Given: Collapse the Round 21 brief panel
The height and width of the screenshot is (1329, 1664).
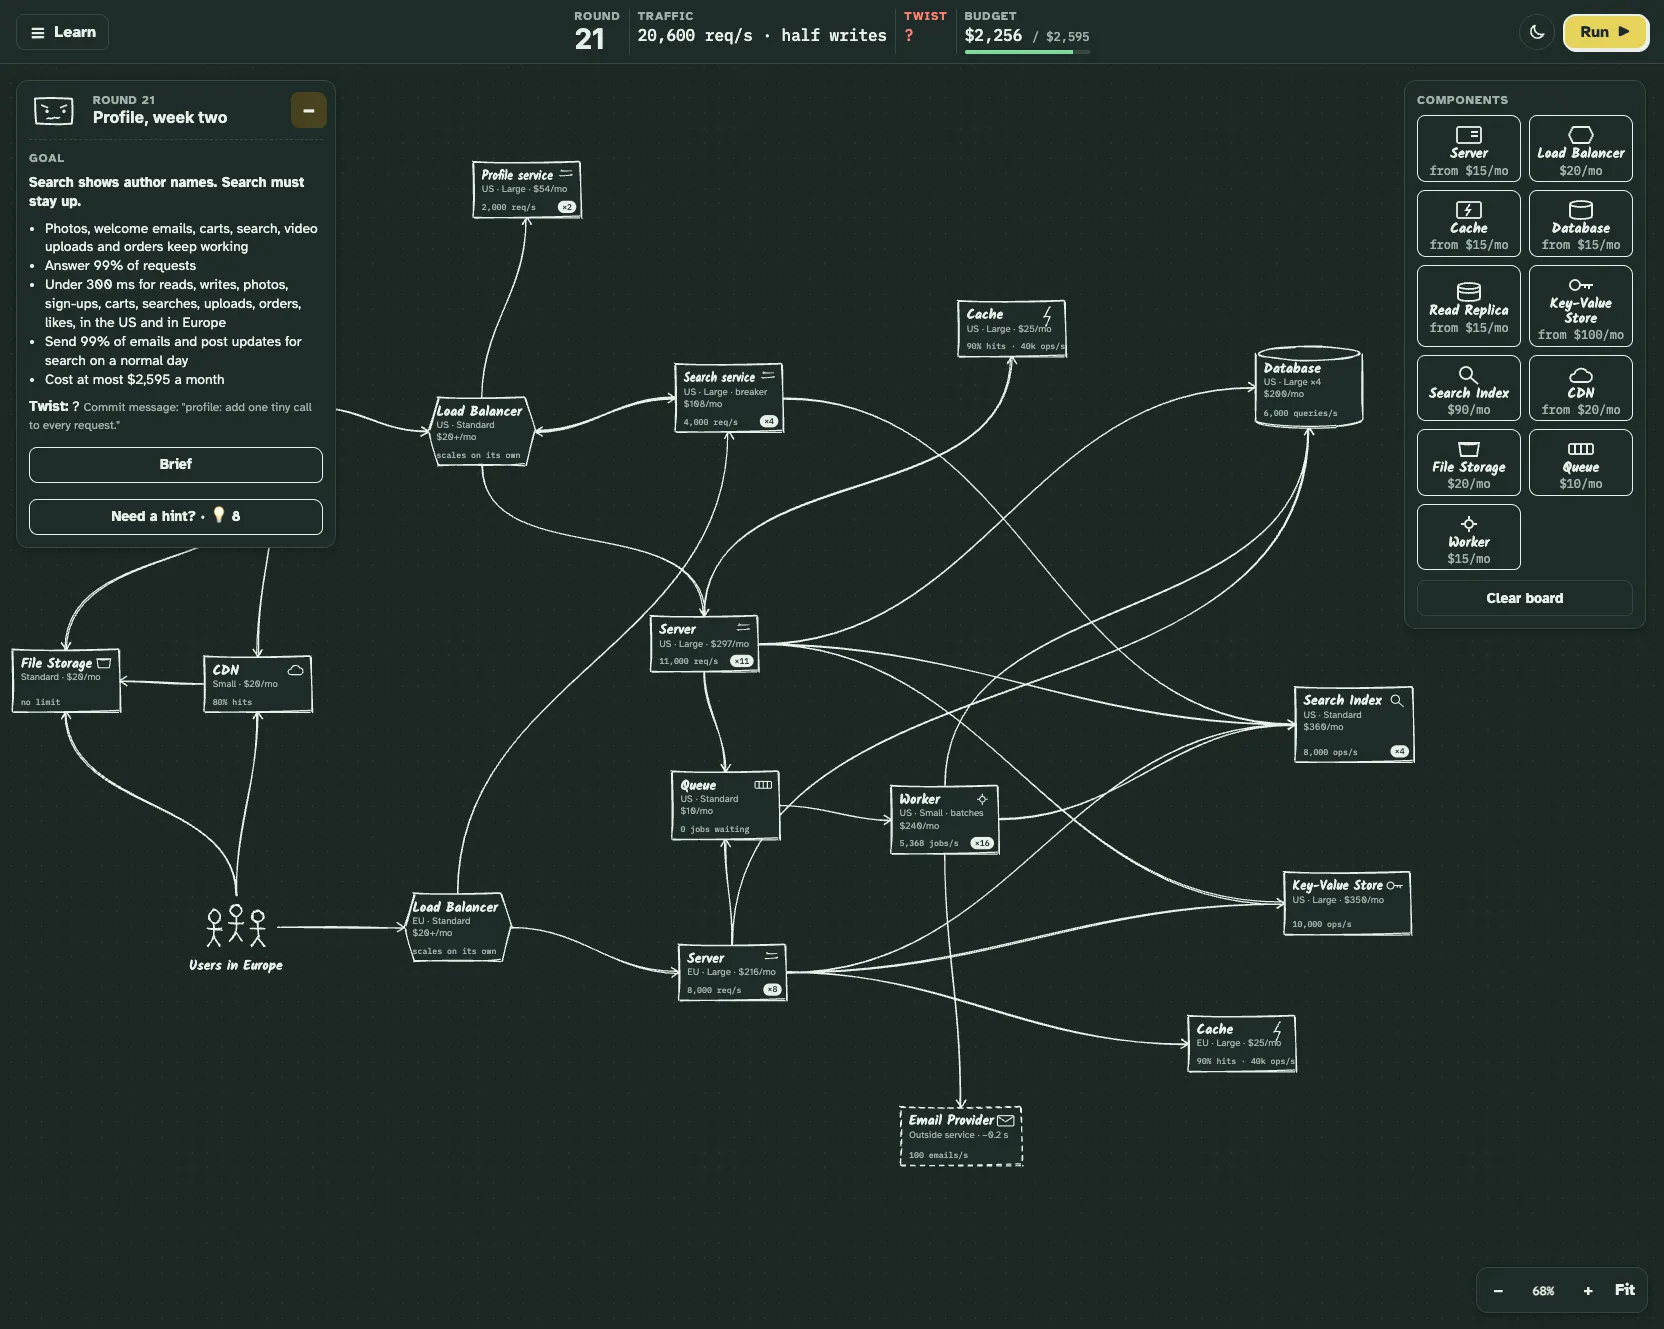Looking at the screenshot, I should pyautogui.click(x=308, y=110).
